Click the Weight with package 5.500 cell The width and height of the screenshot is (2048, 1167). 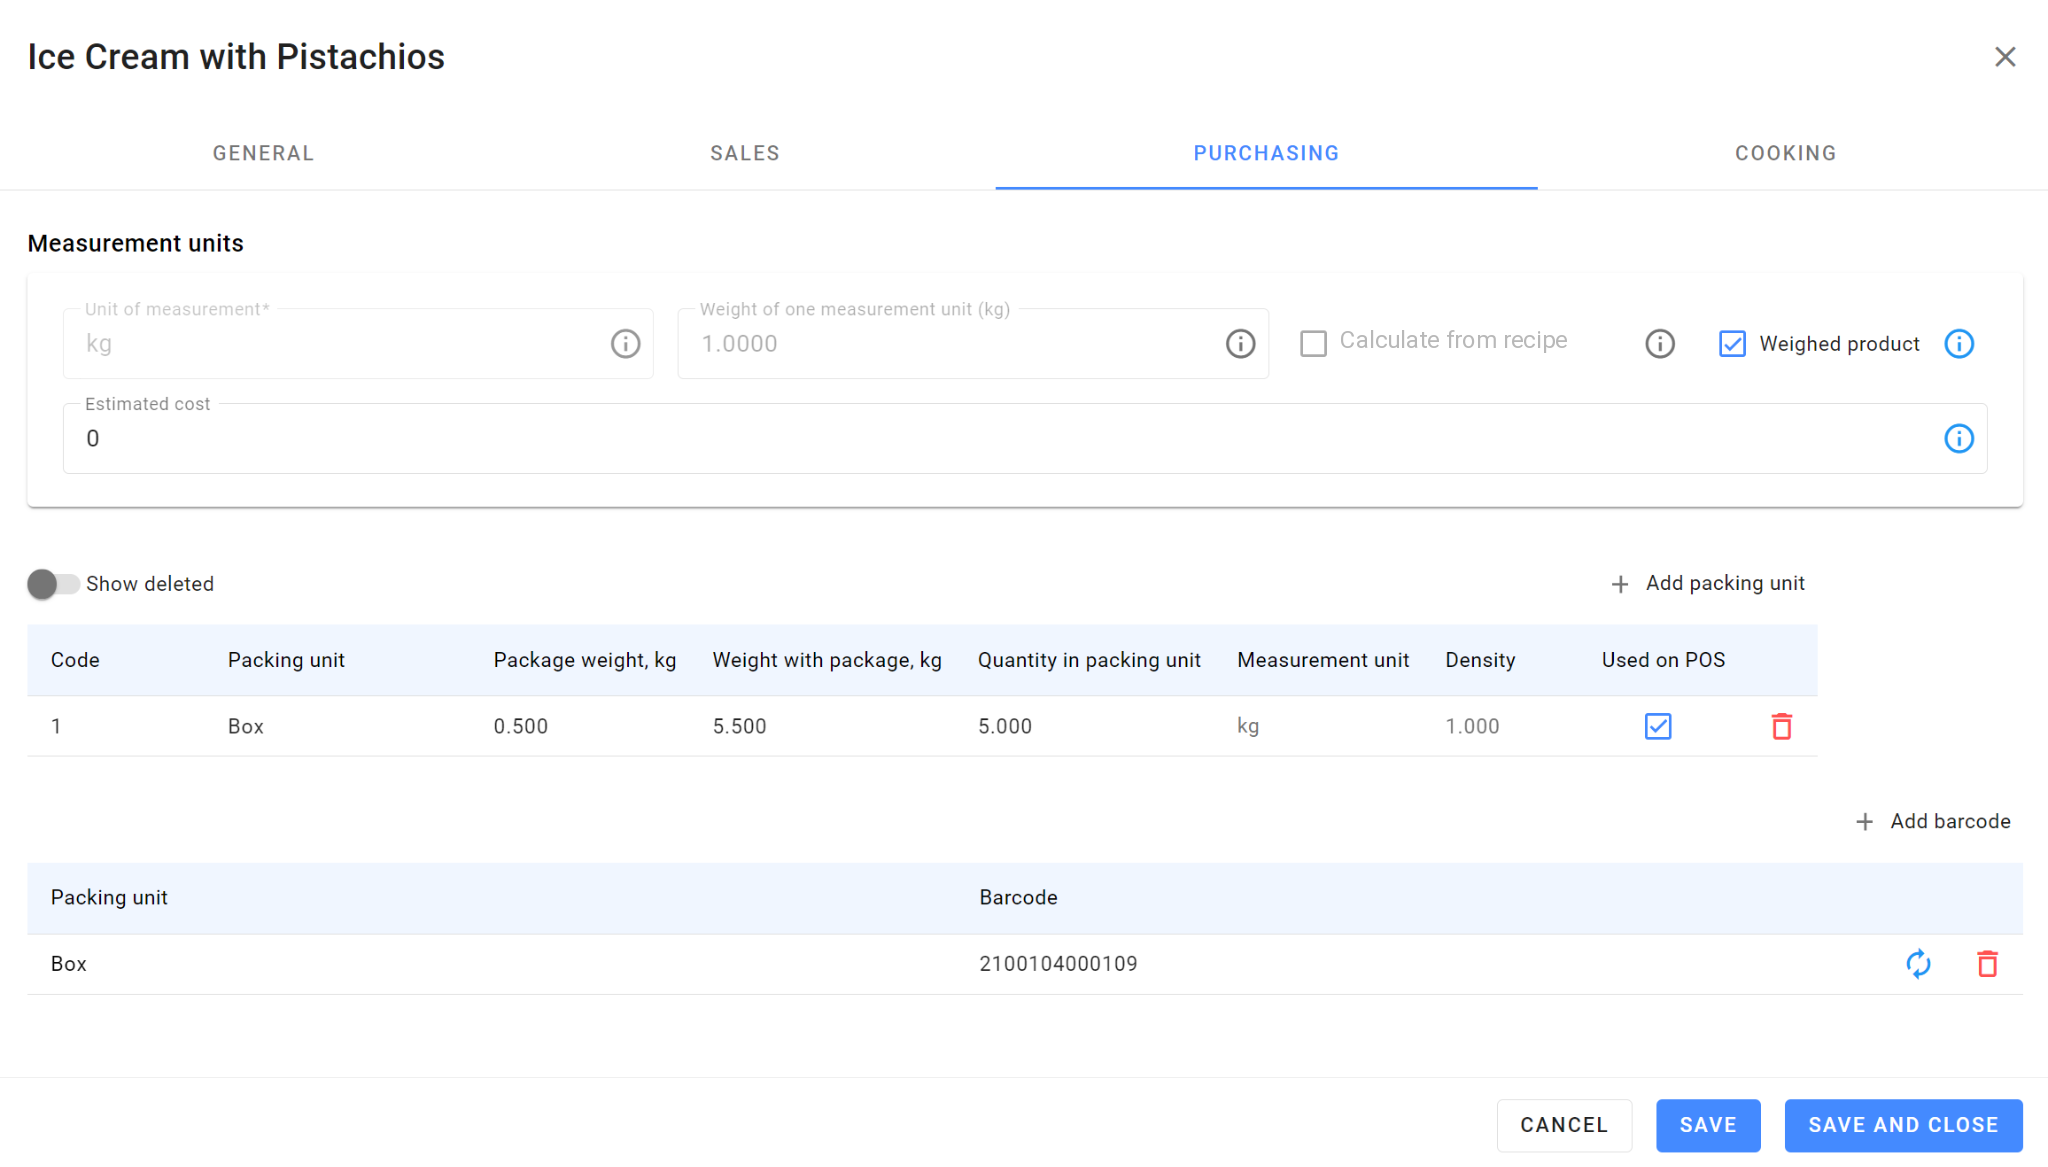[x=740, y=726]
